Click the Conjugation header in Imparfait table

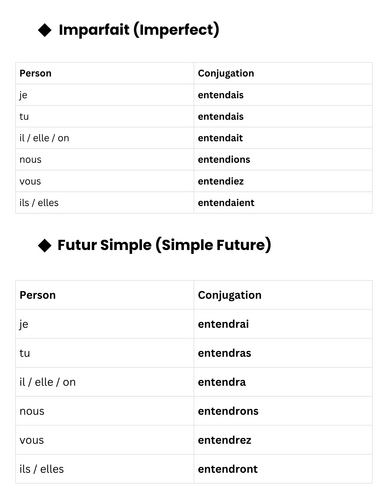point(226,73)
